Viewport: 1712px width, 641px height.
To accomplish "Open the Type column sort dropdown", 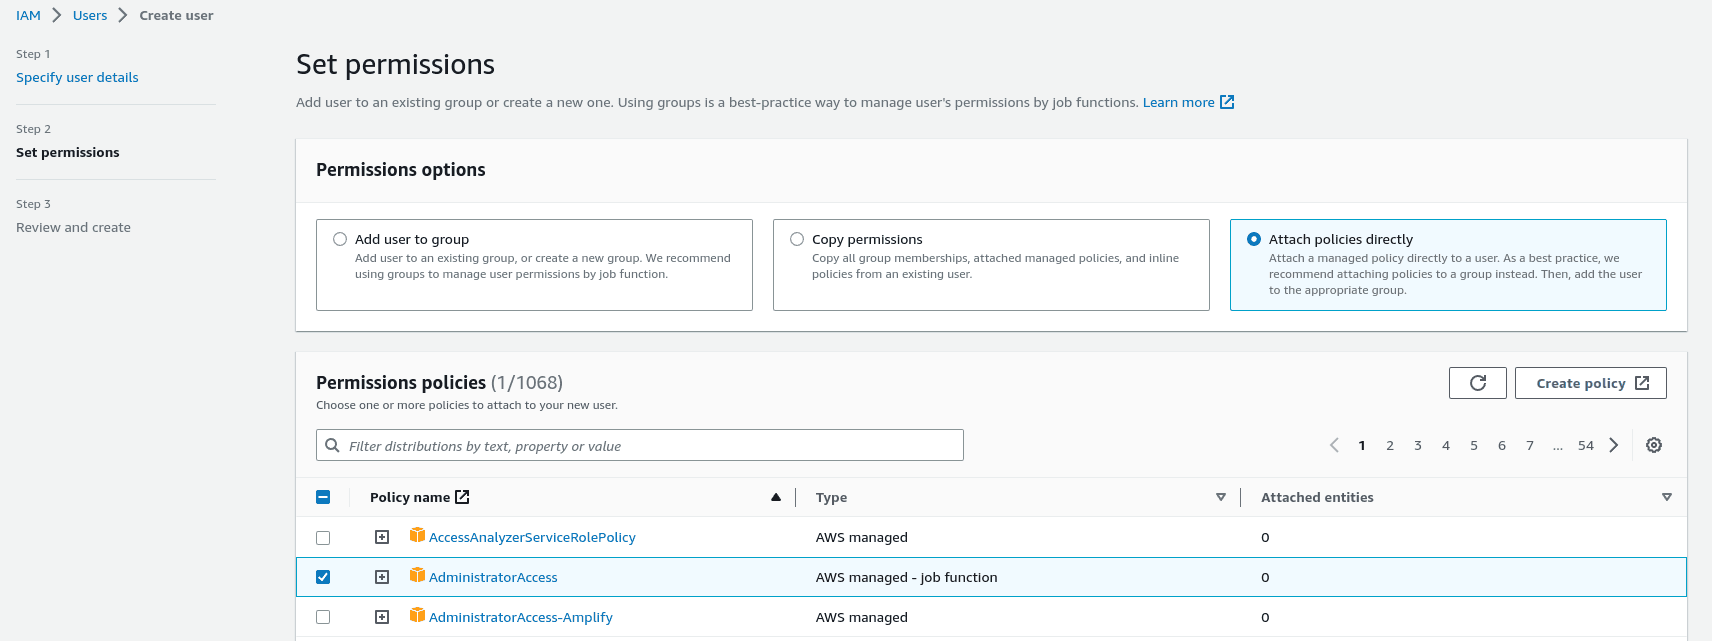I will click(1221, 497).
